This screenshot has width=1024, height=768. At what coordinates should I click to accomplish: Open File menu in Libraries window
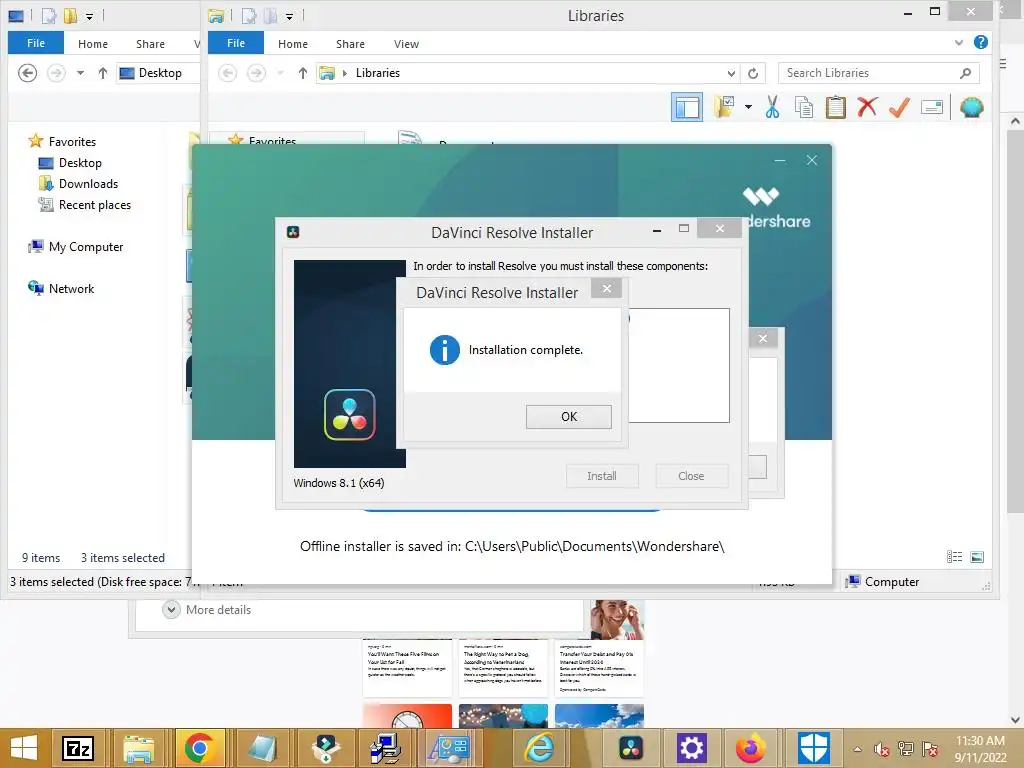tap(236, 43)
